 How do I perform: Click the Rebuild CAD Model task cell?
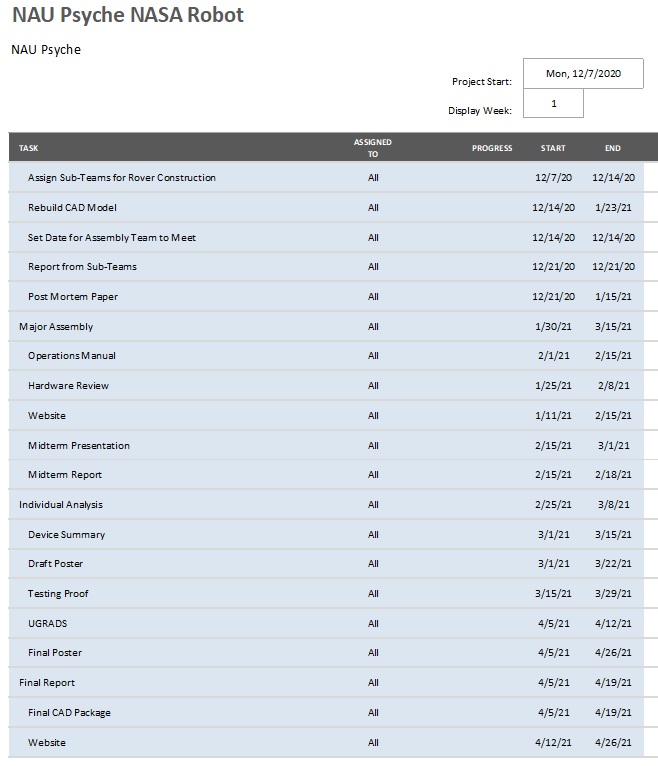click(72, 208)
